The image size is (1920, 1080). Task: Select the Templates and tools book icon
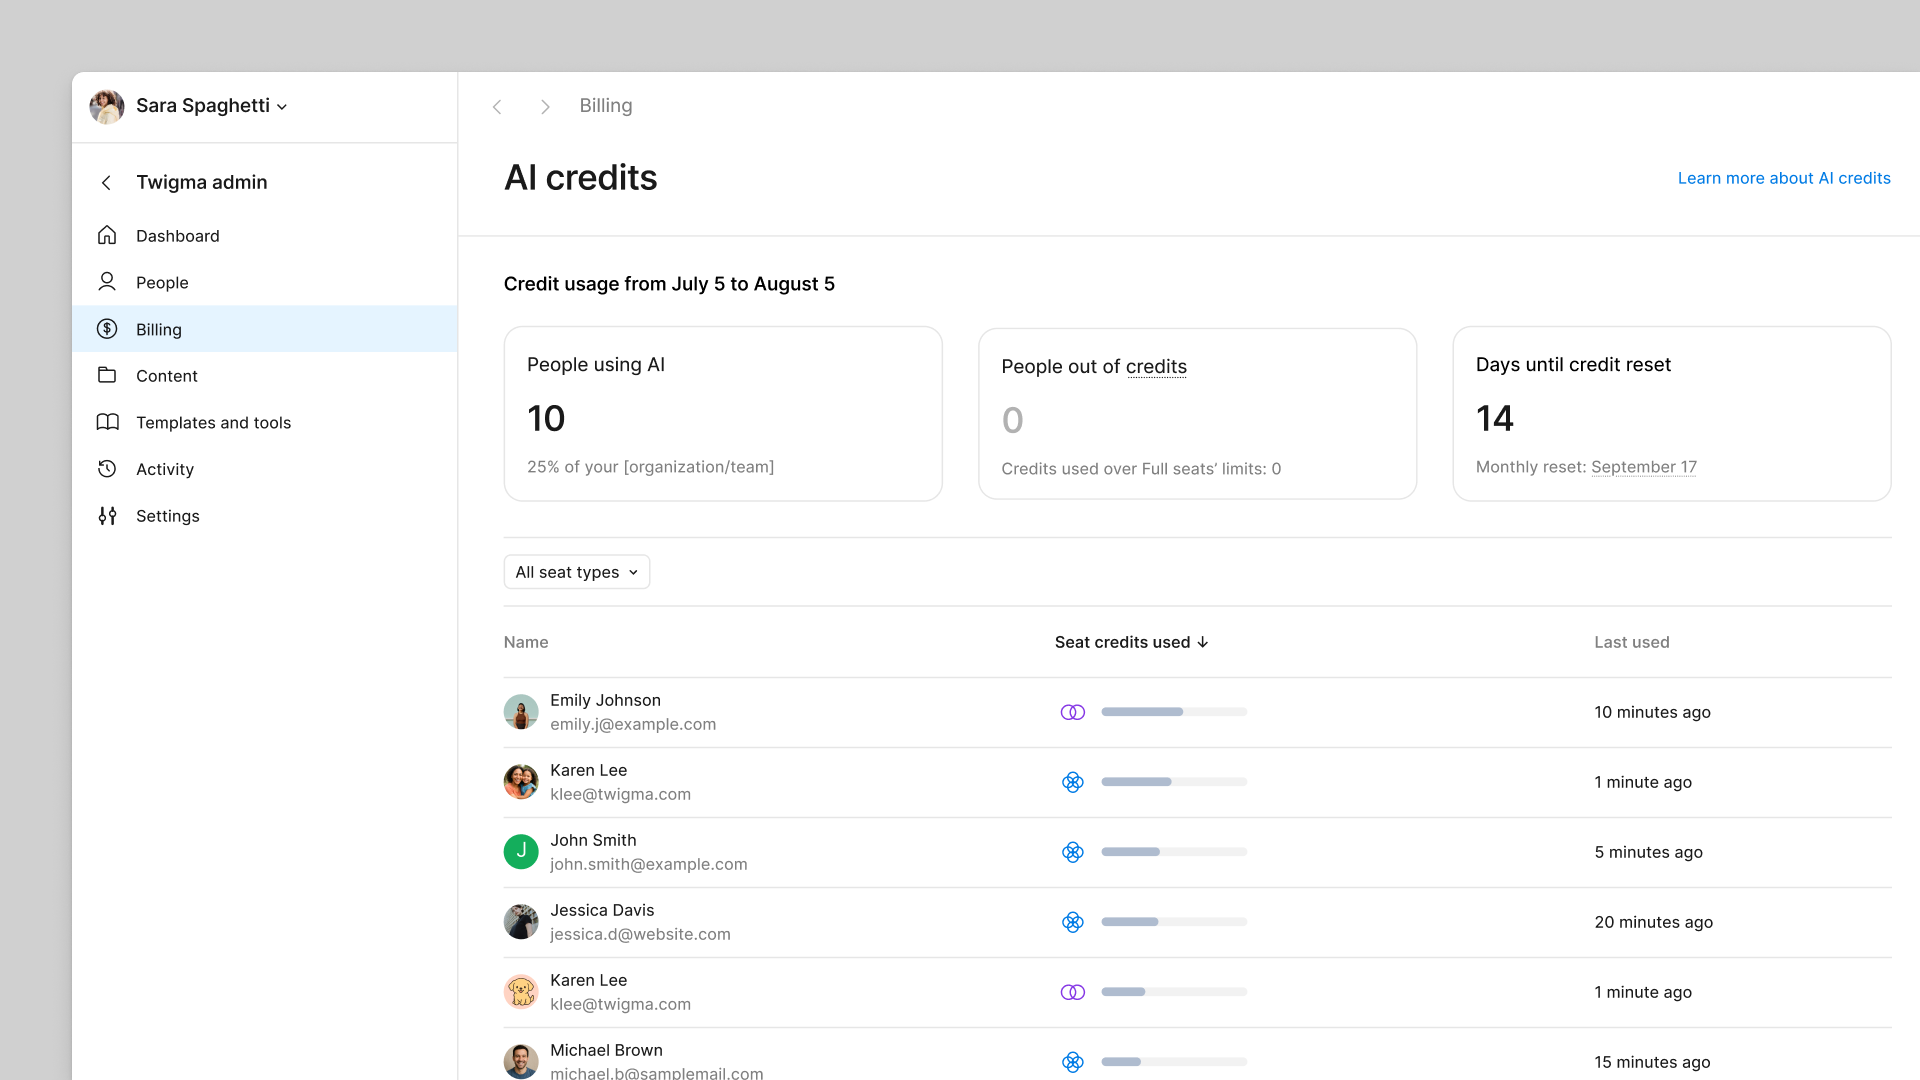(107, 422)
